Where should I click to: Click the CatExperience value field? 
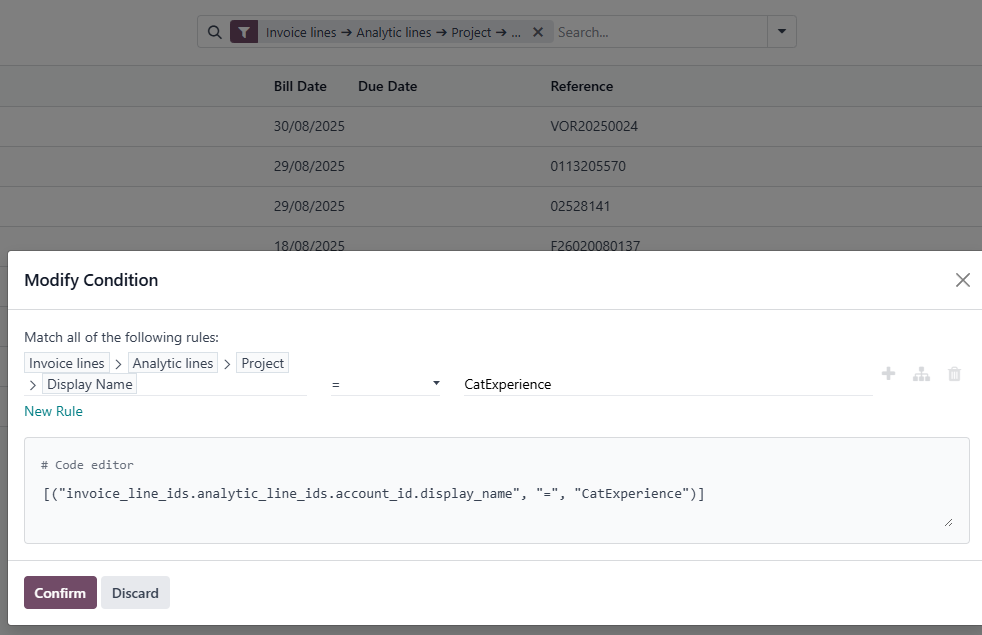666,384
